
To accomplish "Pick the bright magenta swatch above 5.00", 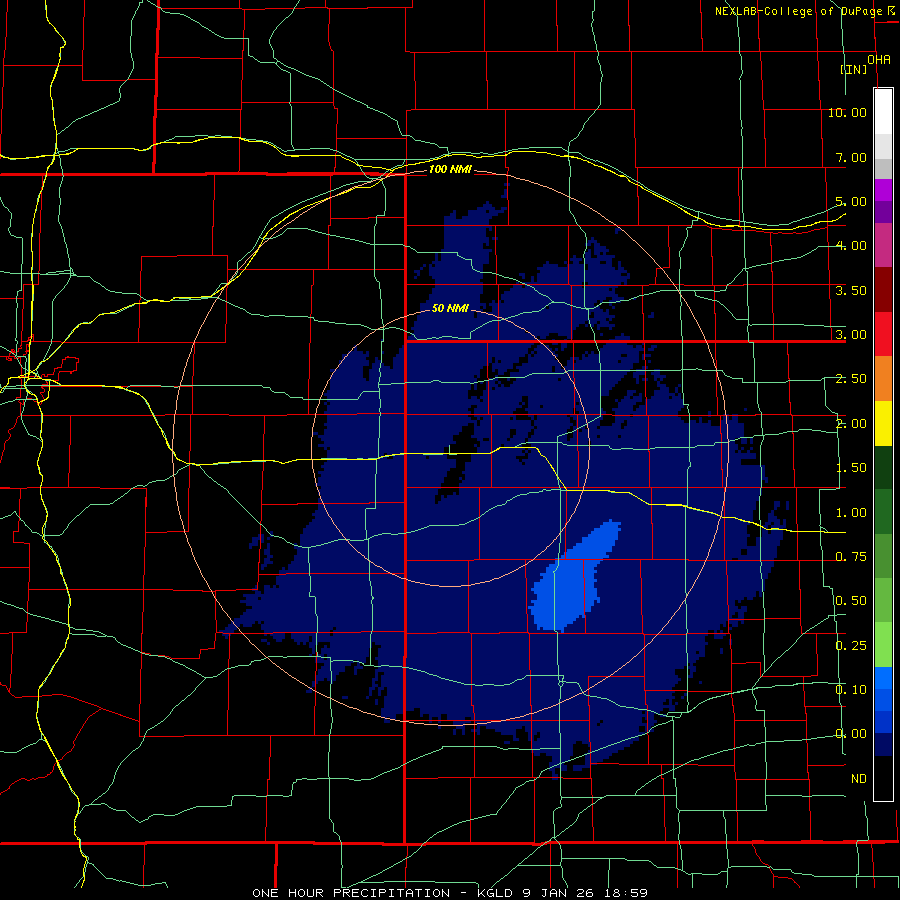I will click(x=883, y=190).
